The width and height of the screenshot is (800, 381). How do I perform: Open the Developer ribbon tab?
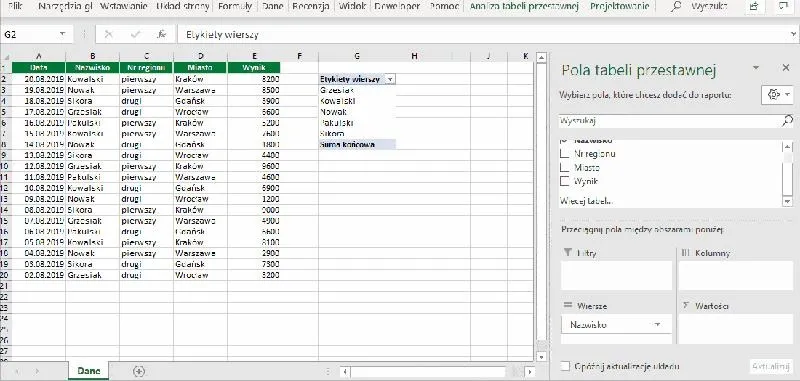point(397,7)
